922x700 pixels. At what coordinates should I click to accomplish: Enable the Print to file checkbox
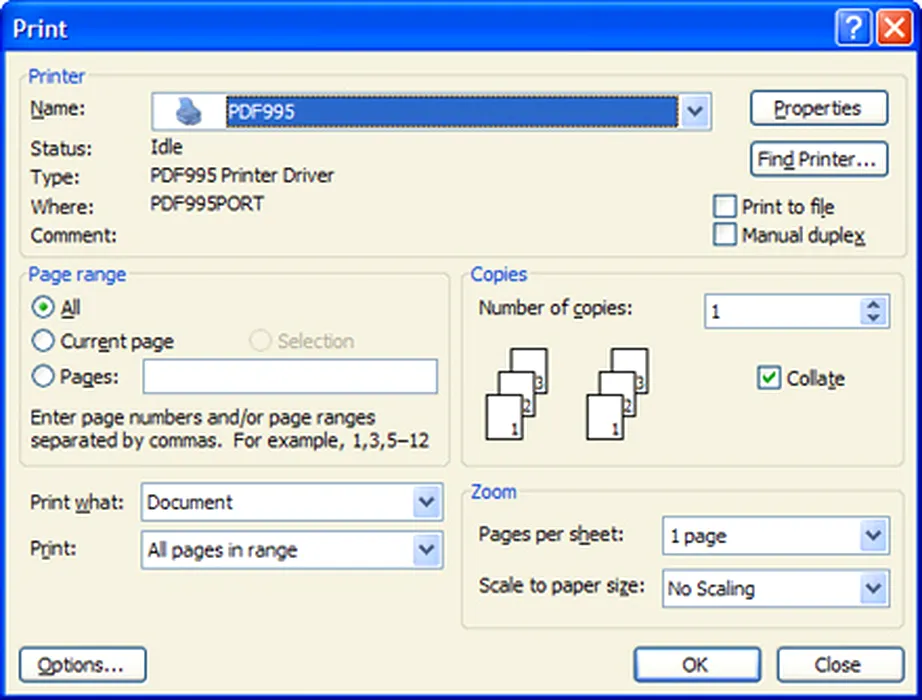click(x=725, y=207)
